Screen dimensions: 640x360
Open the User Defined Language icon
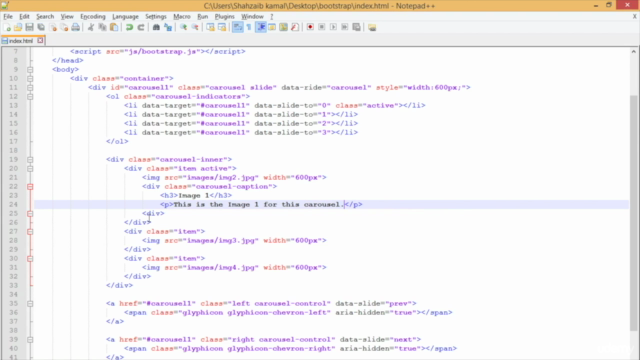click(x=272, y=27)
